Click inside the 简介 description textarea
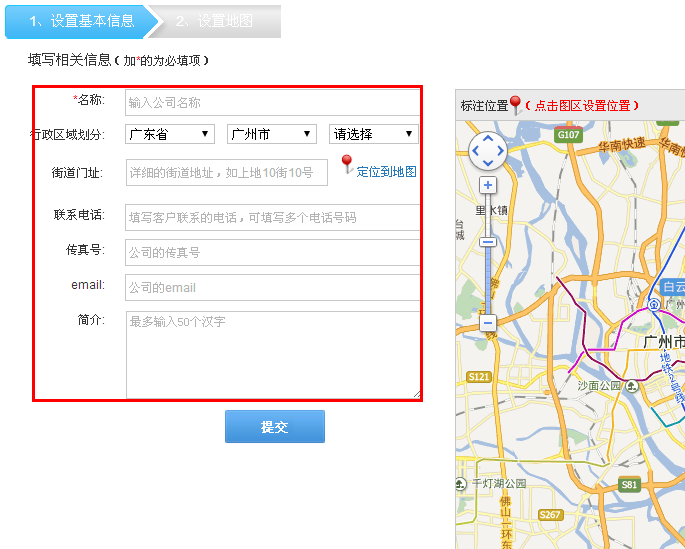 [272, 355]
